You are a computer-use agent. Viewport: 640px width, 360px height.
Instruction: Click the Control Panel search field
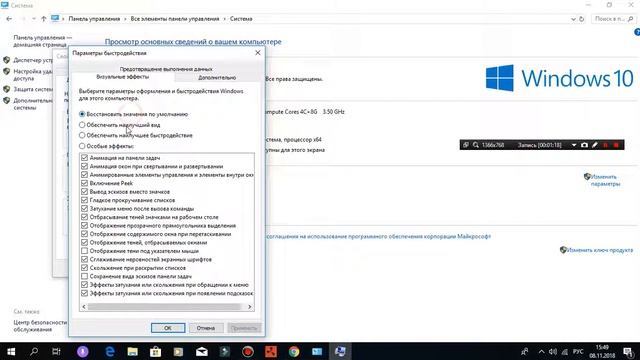tap(612, 19)
